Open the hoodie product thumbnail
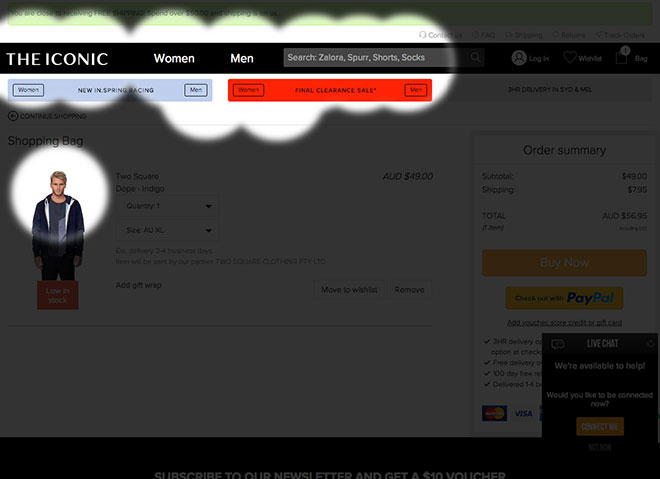 58,226
